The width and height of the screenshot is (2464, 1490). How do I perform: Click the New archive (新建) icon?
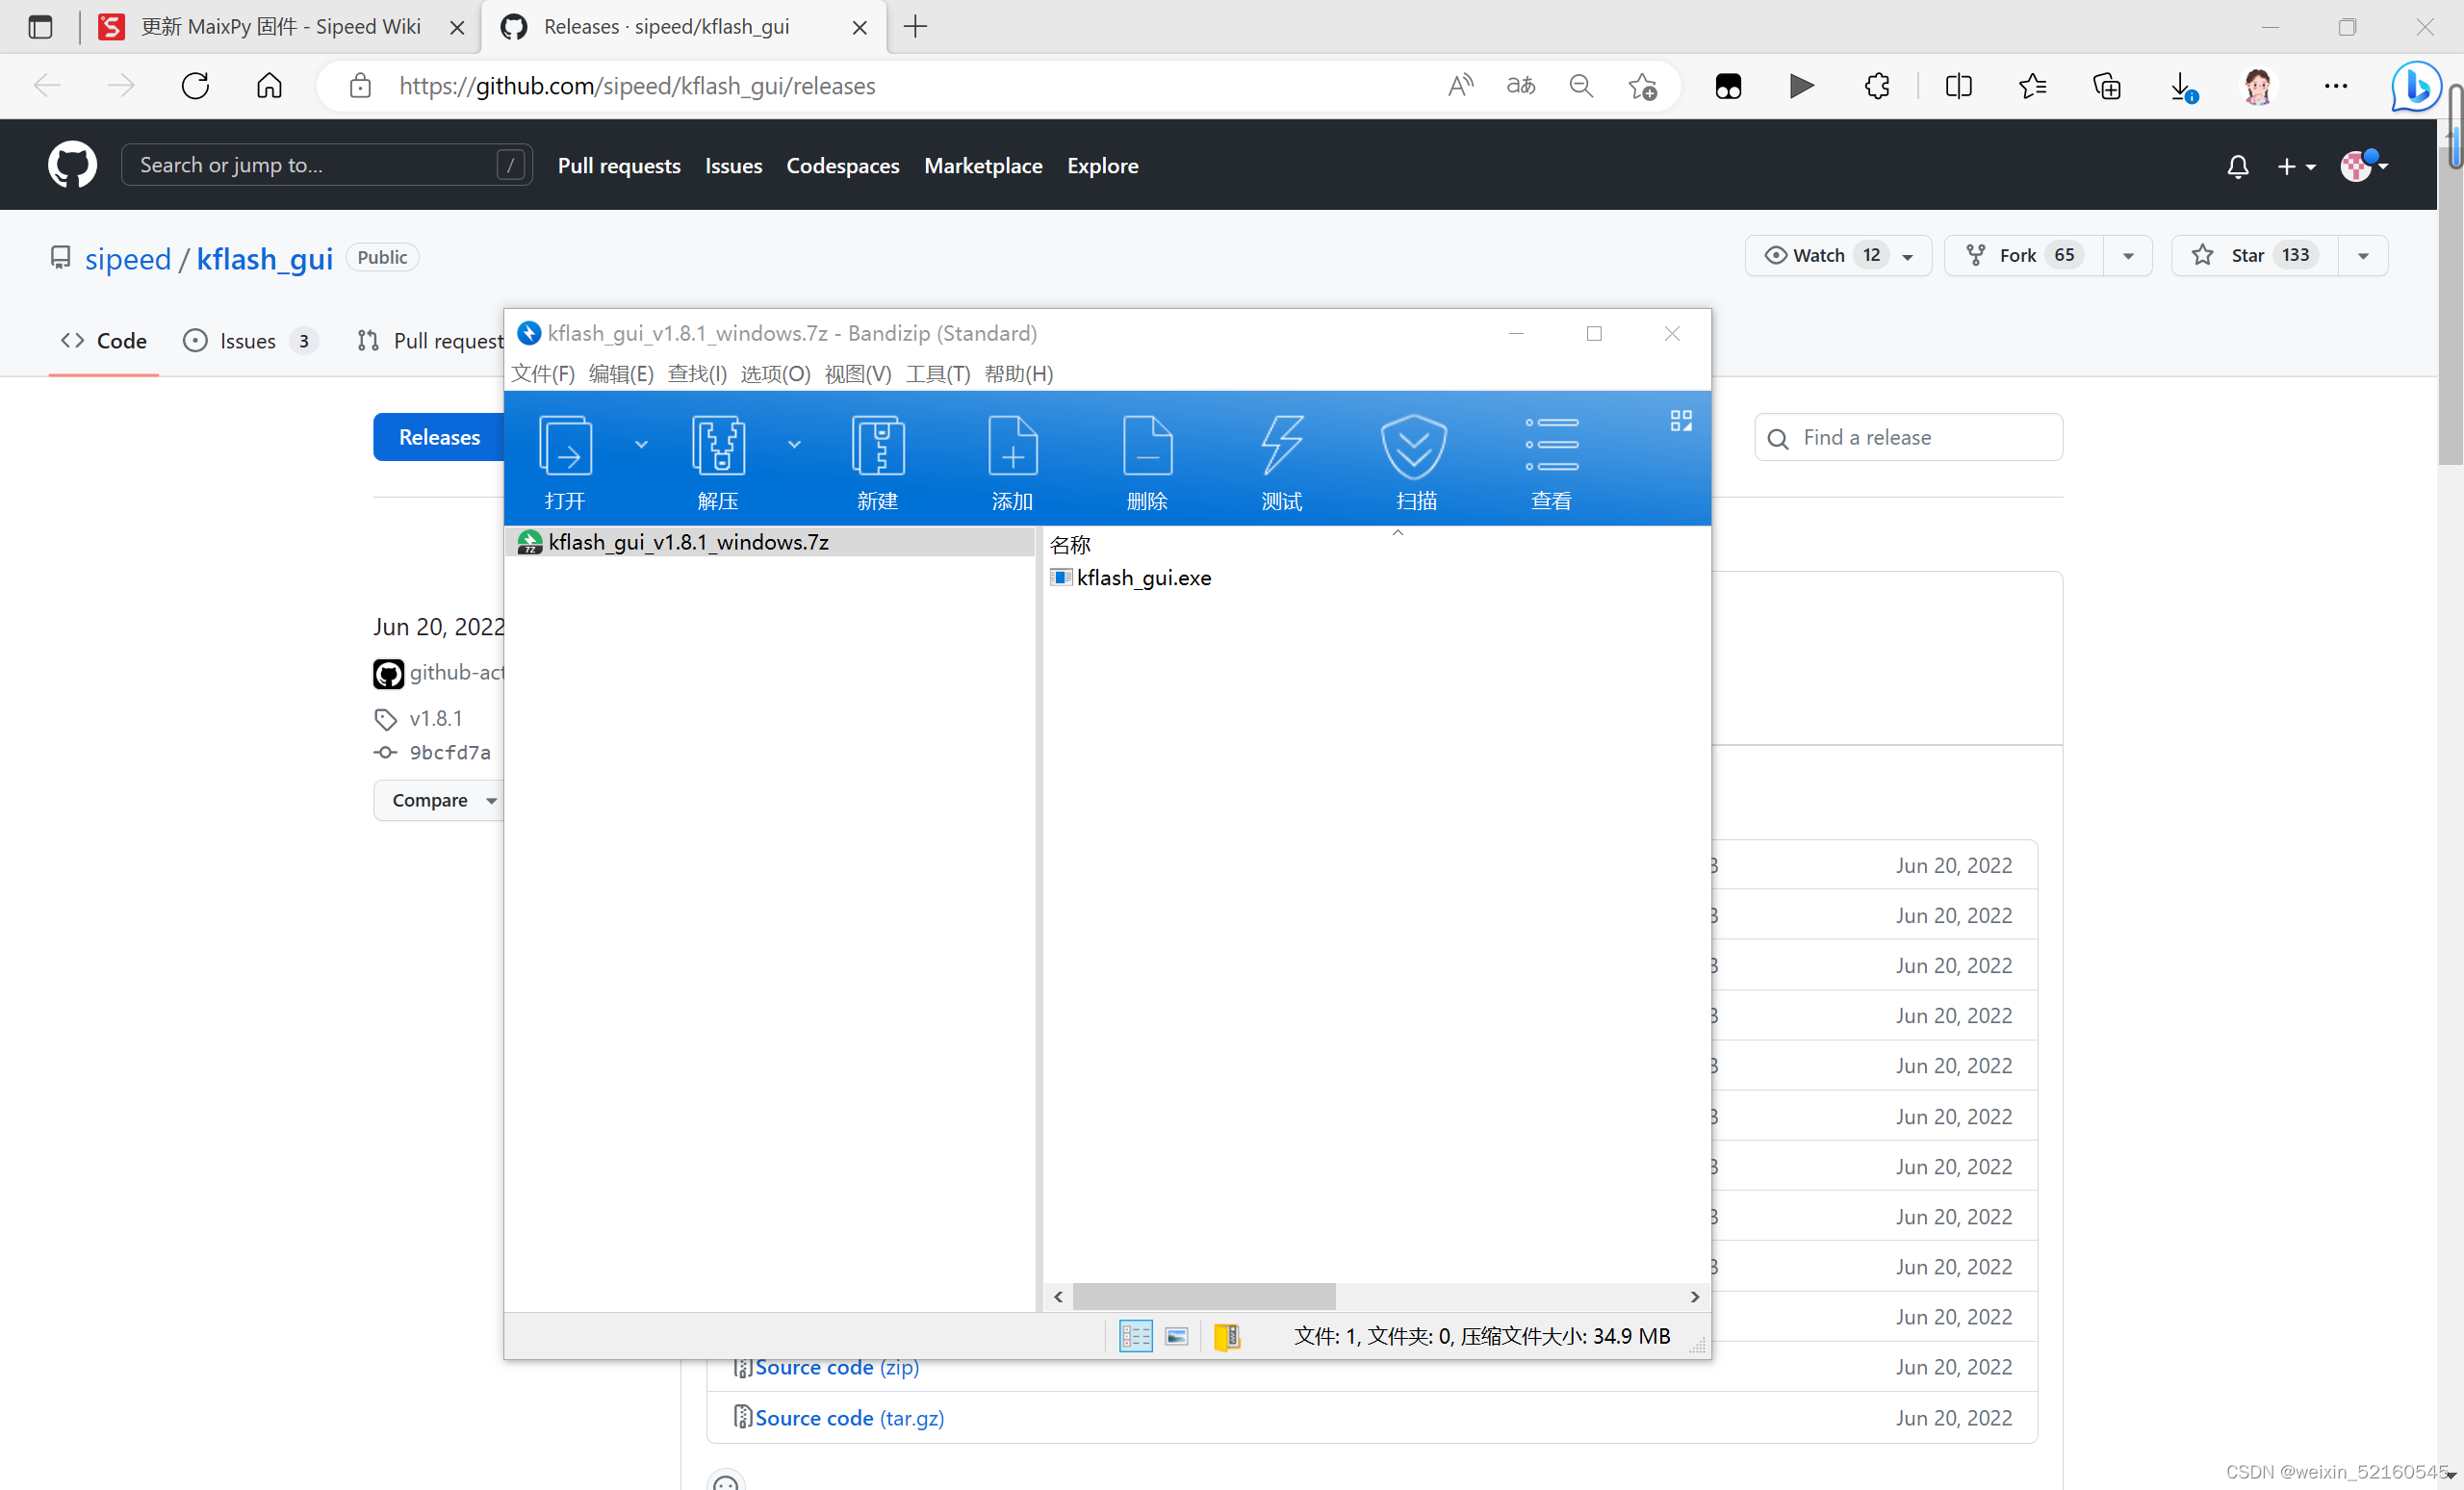tap(877, 447)
